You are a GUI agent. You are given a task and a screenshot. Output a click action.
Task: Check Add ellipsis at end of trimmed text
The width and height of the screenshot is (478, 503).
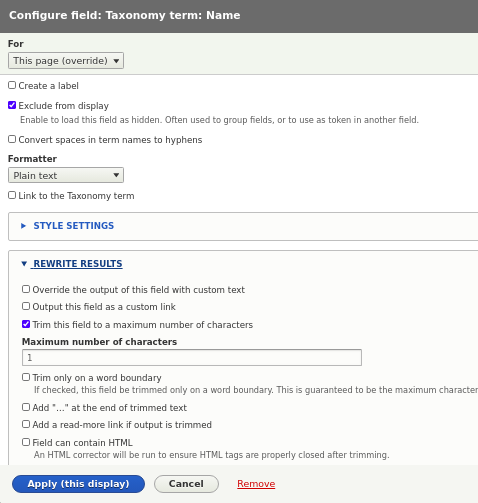point(26,407)
